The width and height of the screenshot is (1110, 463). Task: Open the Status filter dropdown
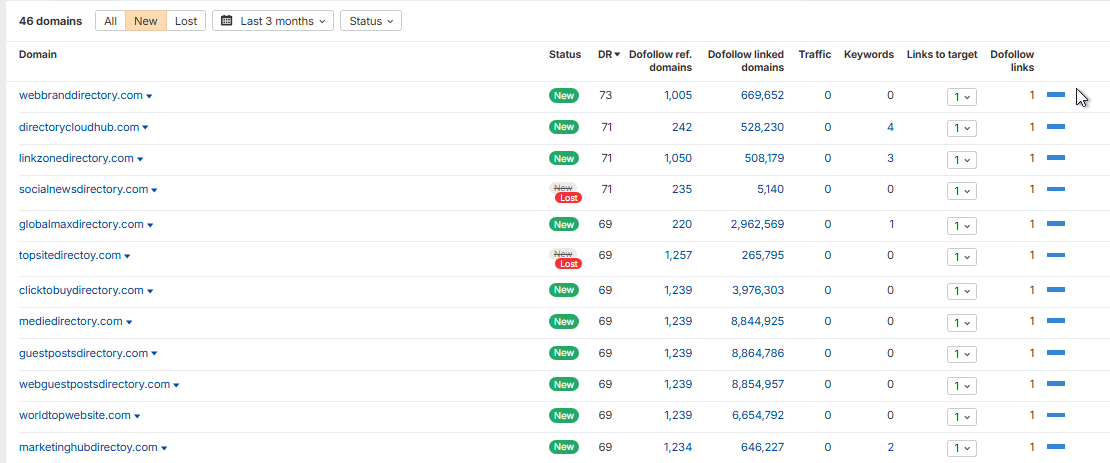pos(371,21)
